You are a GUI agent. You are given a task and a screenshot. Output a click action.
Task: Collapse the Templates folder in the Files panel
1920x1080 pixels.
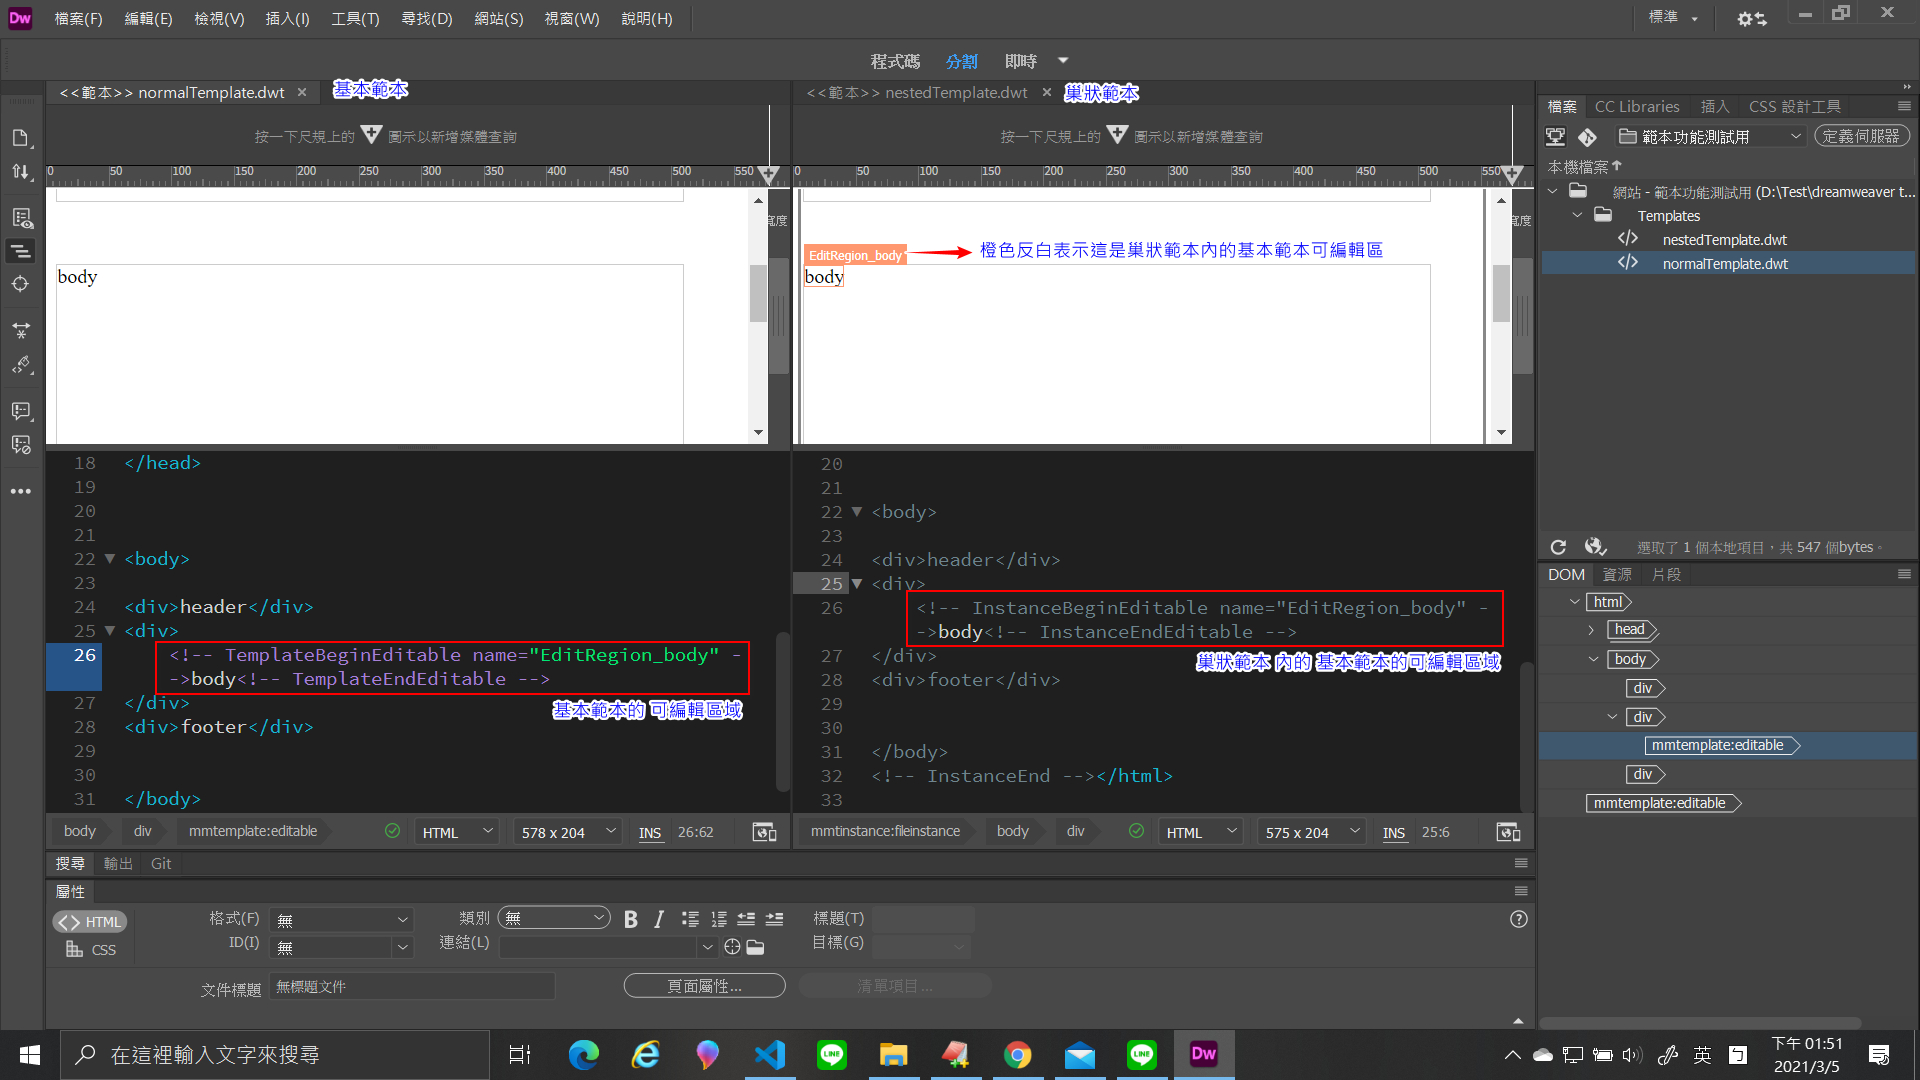1577,215
